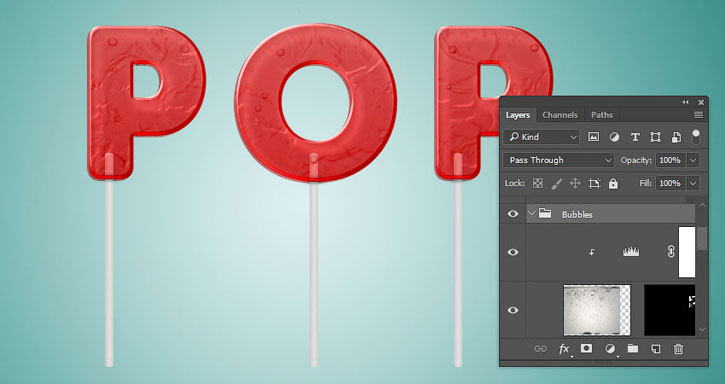Add a layer mask

[586, 348]
